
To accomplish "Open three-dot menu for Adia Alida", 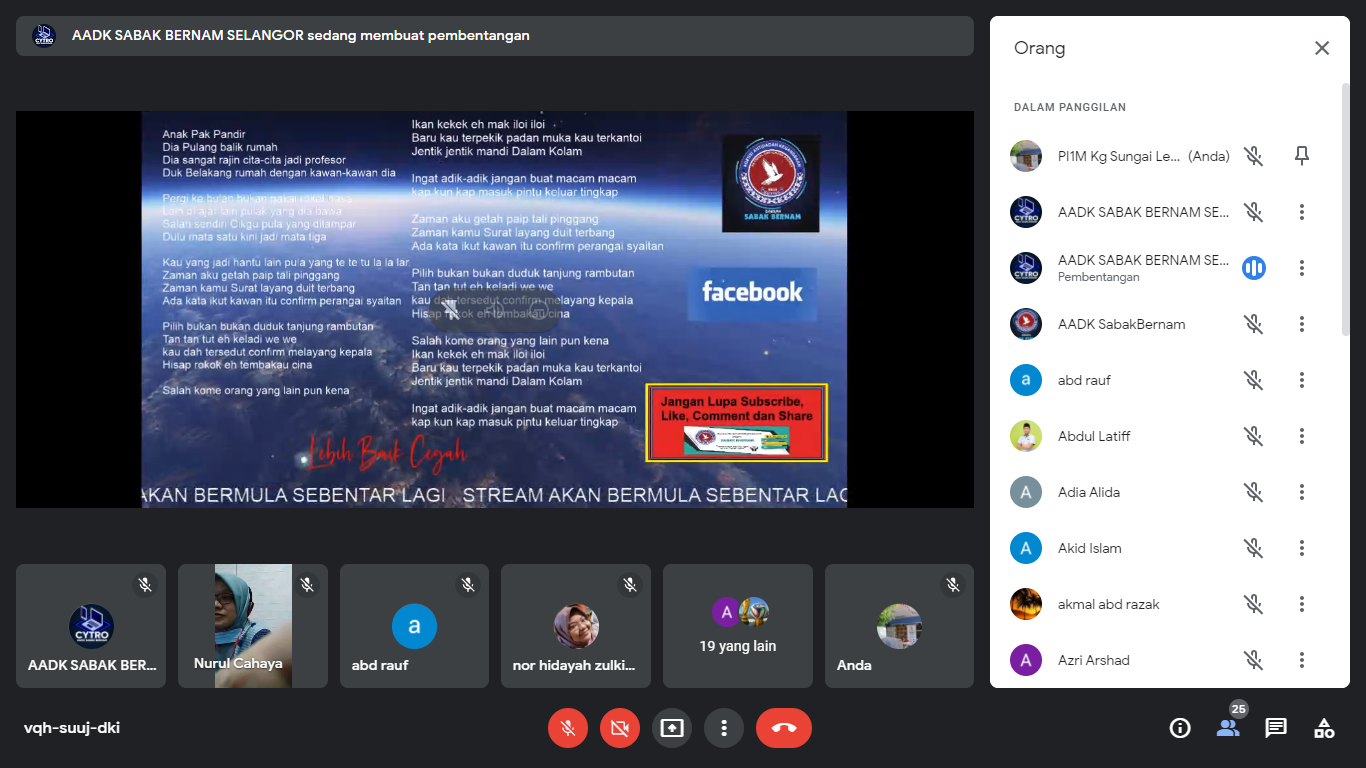I will pyautogui.click(x=1301, y=492).
